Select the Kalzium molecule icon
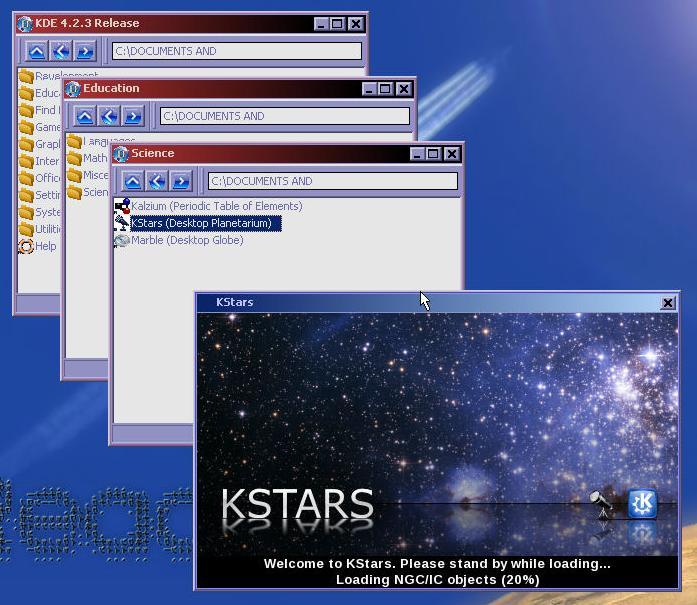The height and width of the screenshot is (605, 697). tap(122, 206)
